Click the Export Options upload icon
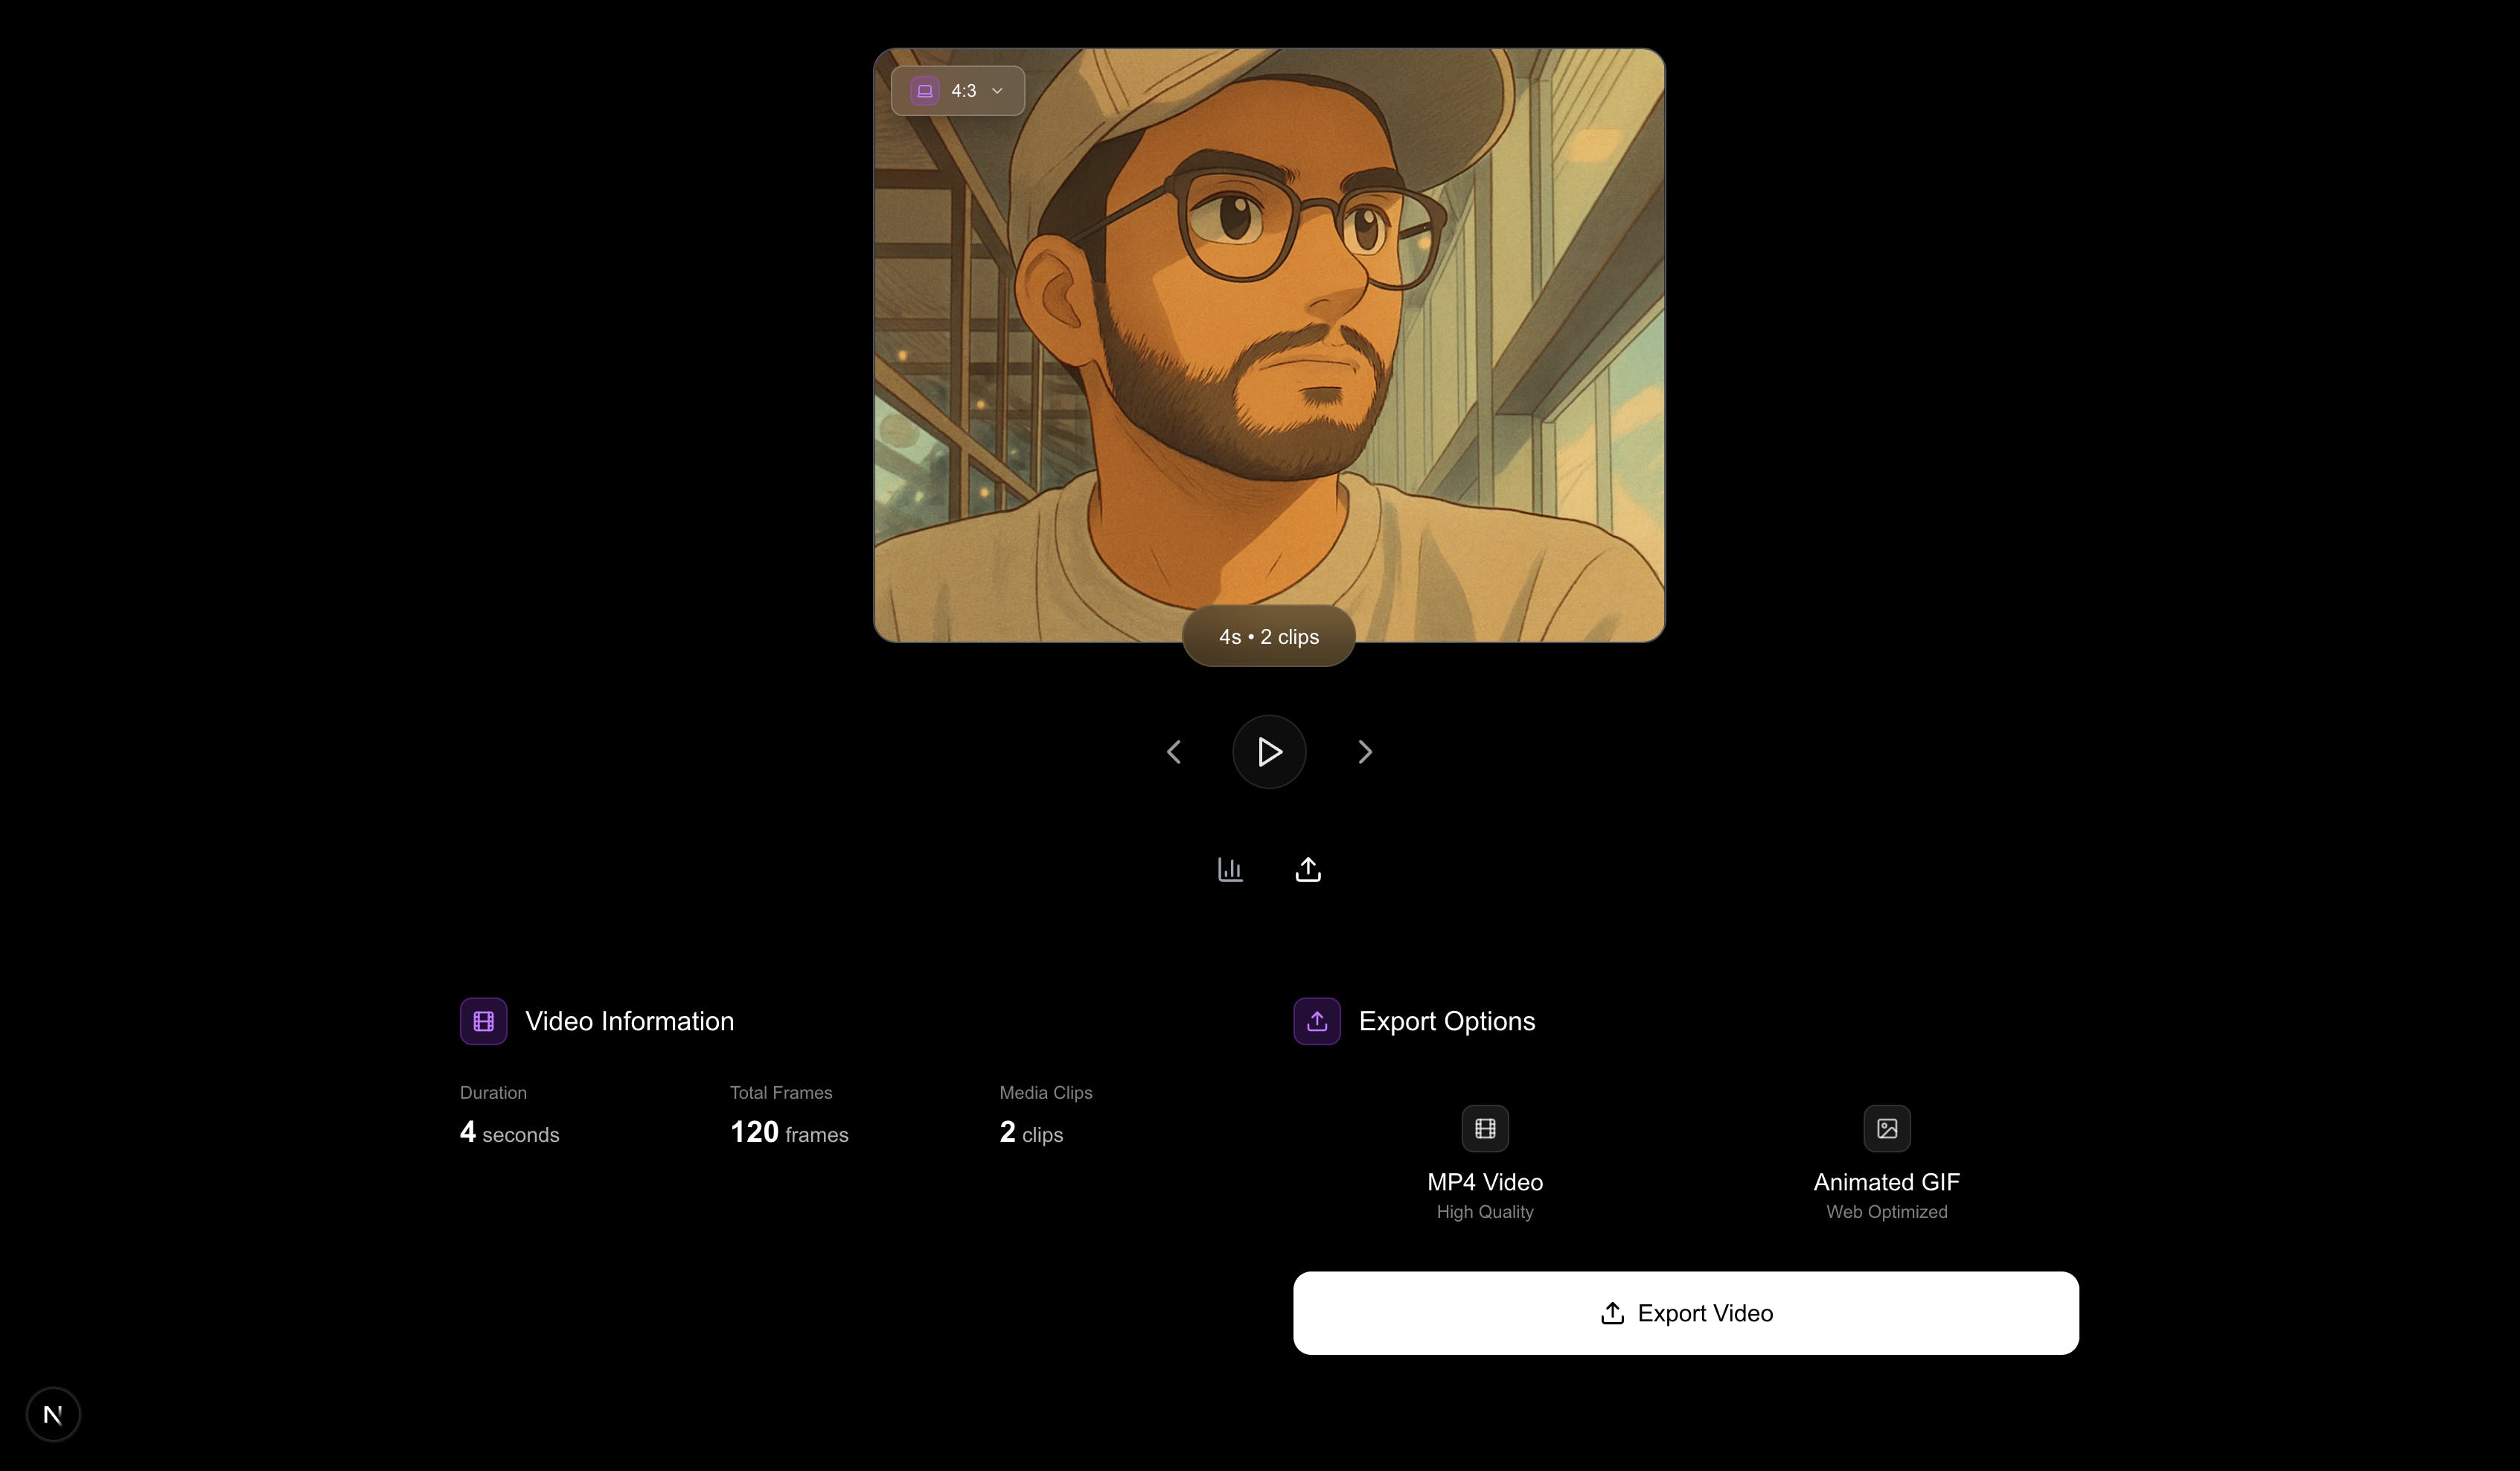2520x1471 pixels. click(x=1317, y=1021)
